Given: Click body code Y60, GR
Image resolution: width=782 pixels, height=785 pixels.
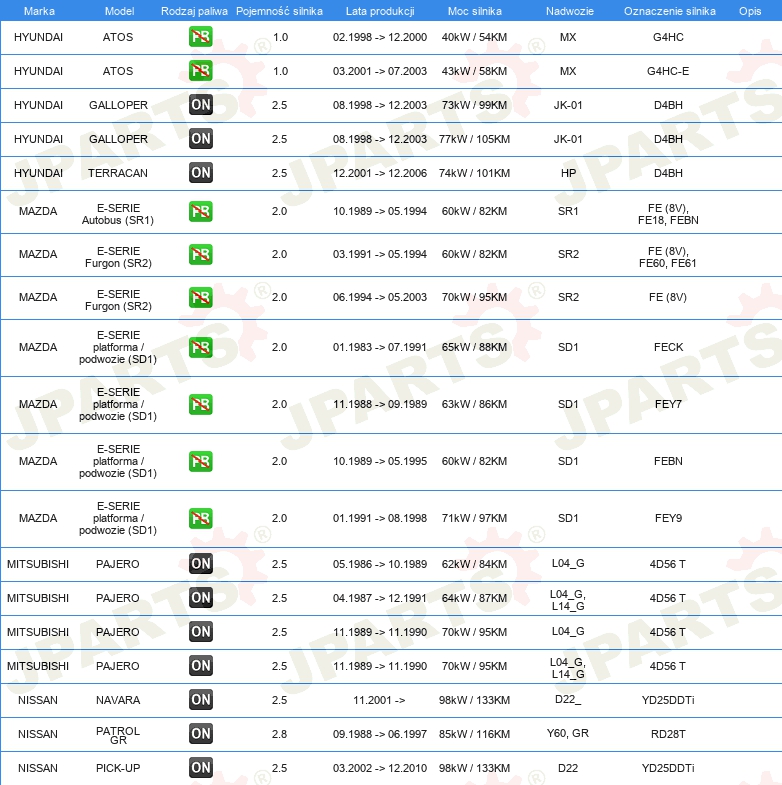Looking at the screenshot, I should point(568,733).
